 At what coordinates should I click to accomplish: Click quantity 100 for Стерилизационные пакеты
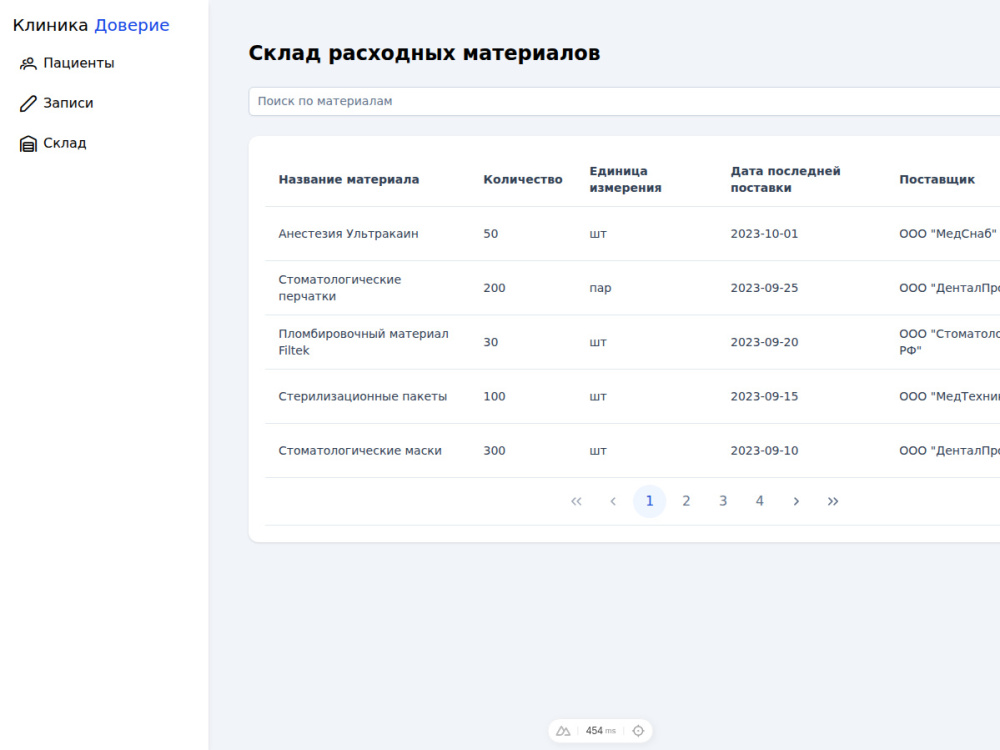494,397
